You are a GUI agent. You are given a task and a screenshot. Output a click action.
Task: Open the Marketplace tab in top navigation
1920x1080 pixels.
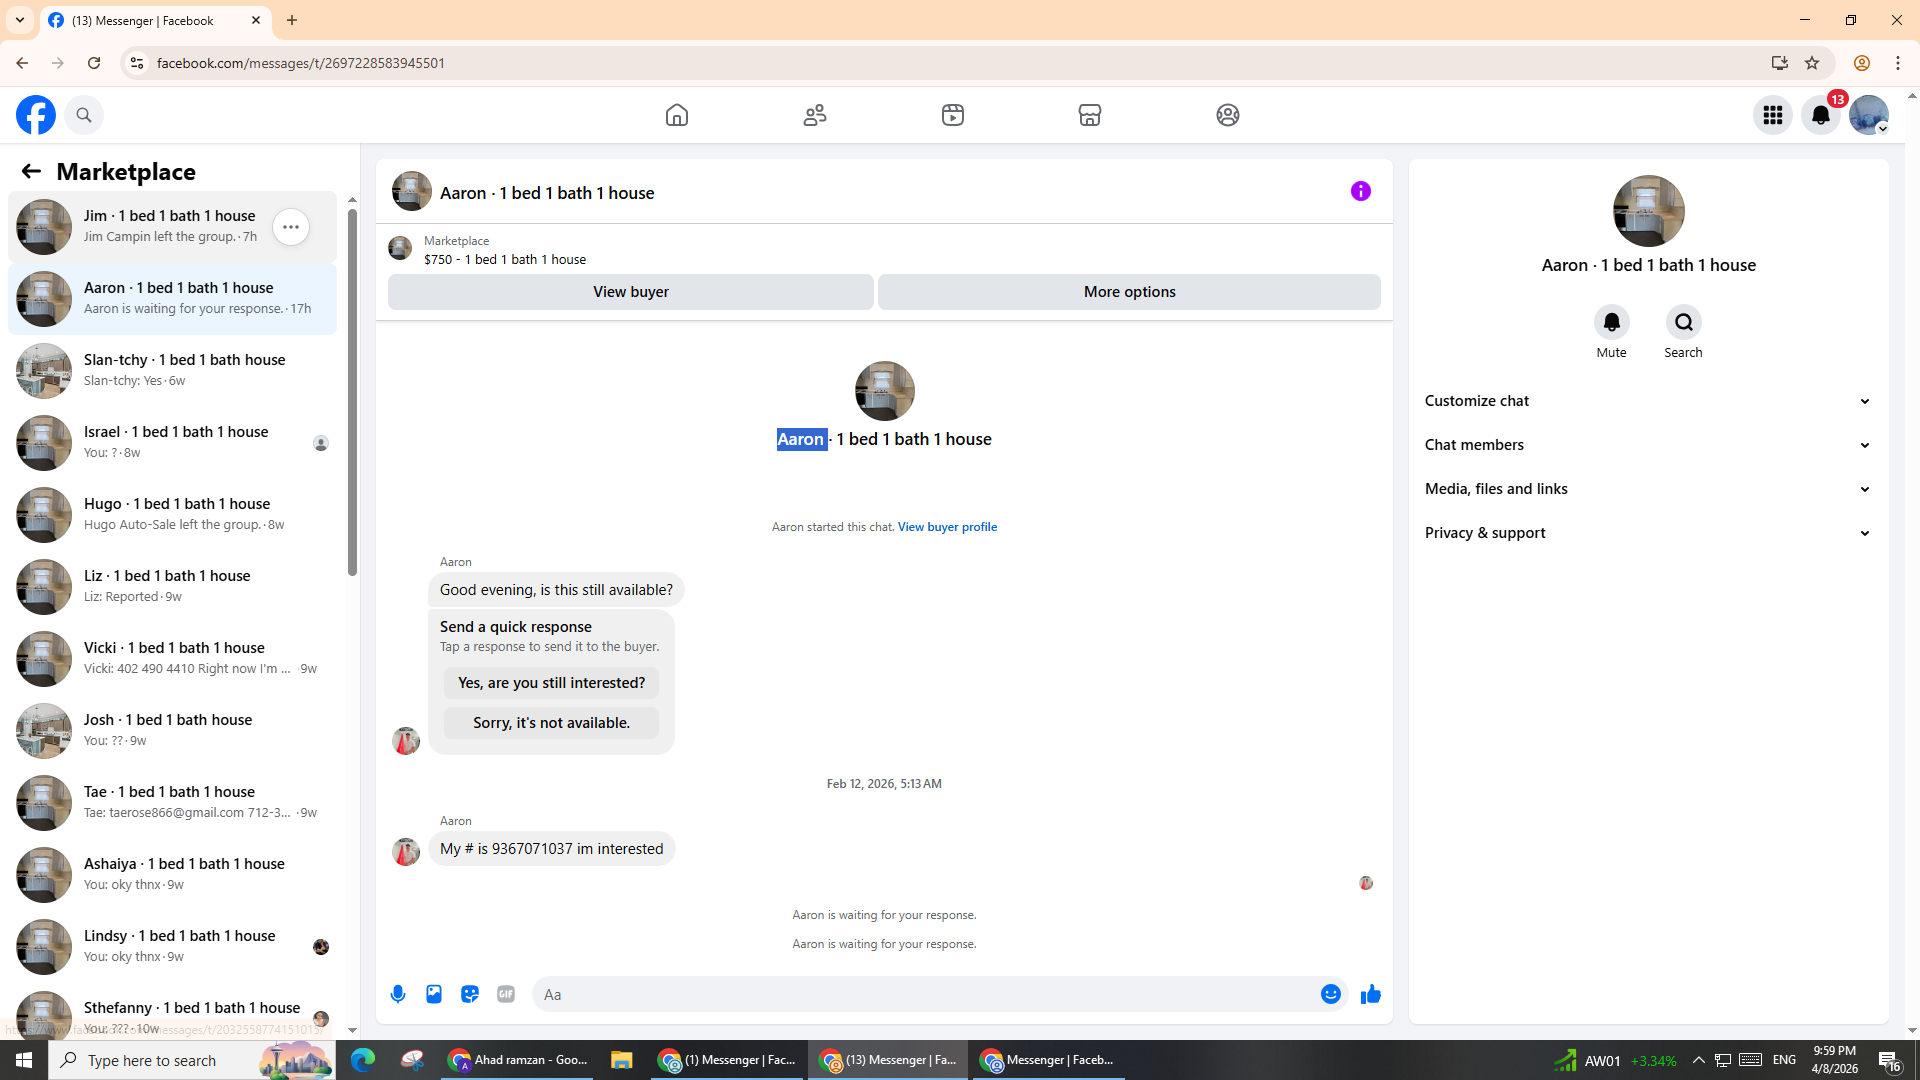[1090, 115]
